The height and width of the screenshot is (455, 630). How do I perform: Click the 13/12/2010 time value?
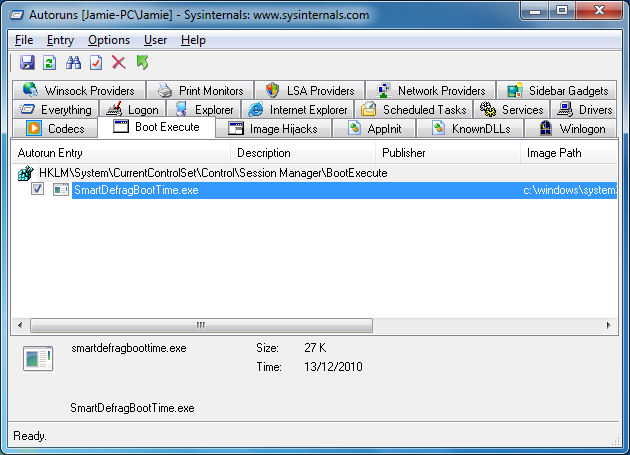[x=333, y=367]
